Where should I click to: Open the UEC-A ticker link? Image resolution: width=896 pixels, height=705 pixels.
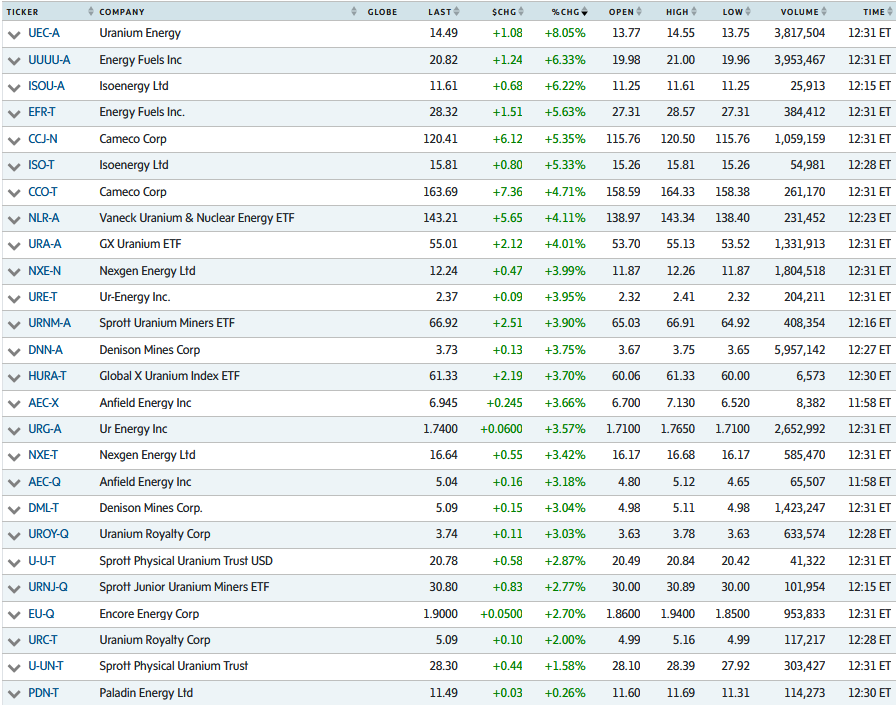(44, 33)
